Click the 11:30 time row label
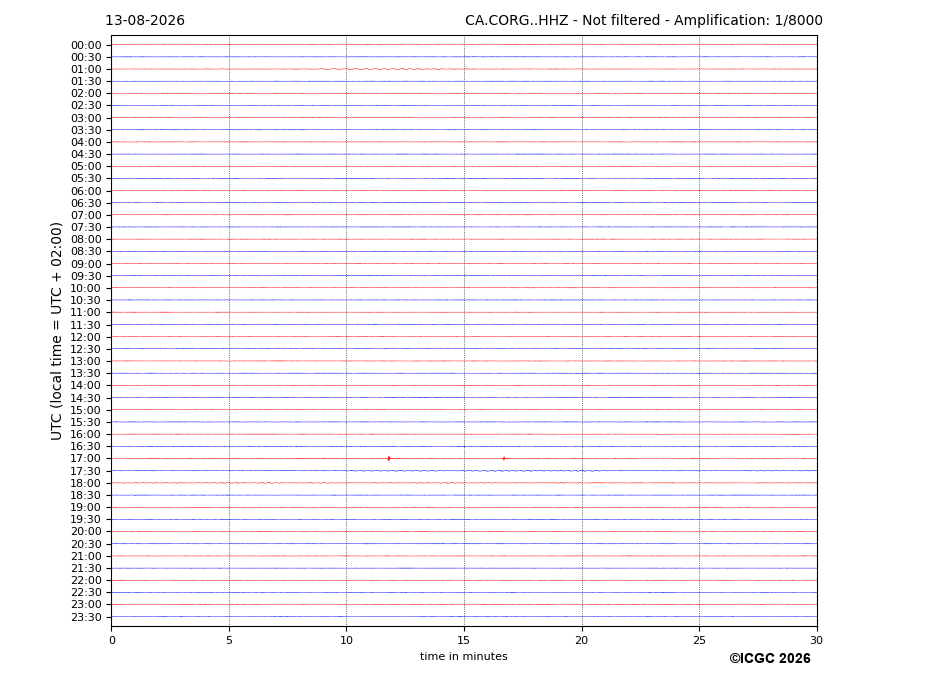The height and width of the screenshot is (696, 927). [86, 325]
